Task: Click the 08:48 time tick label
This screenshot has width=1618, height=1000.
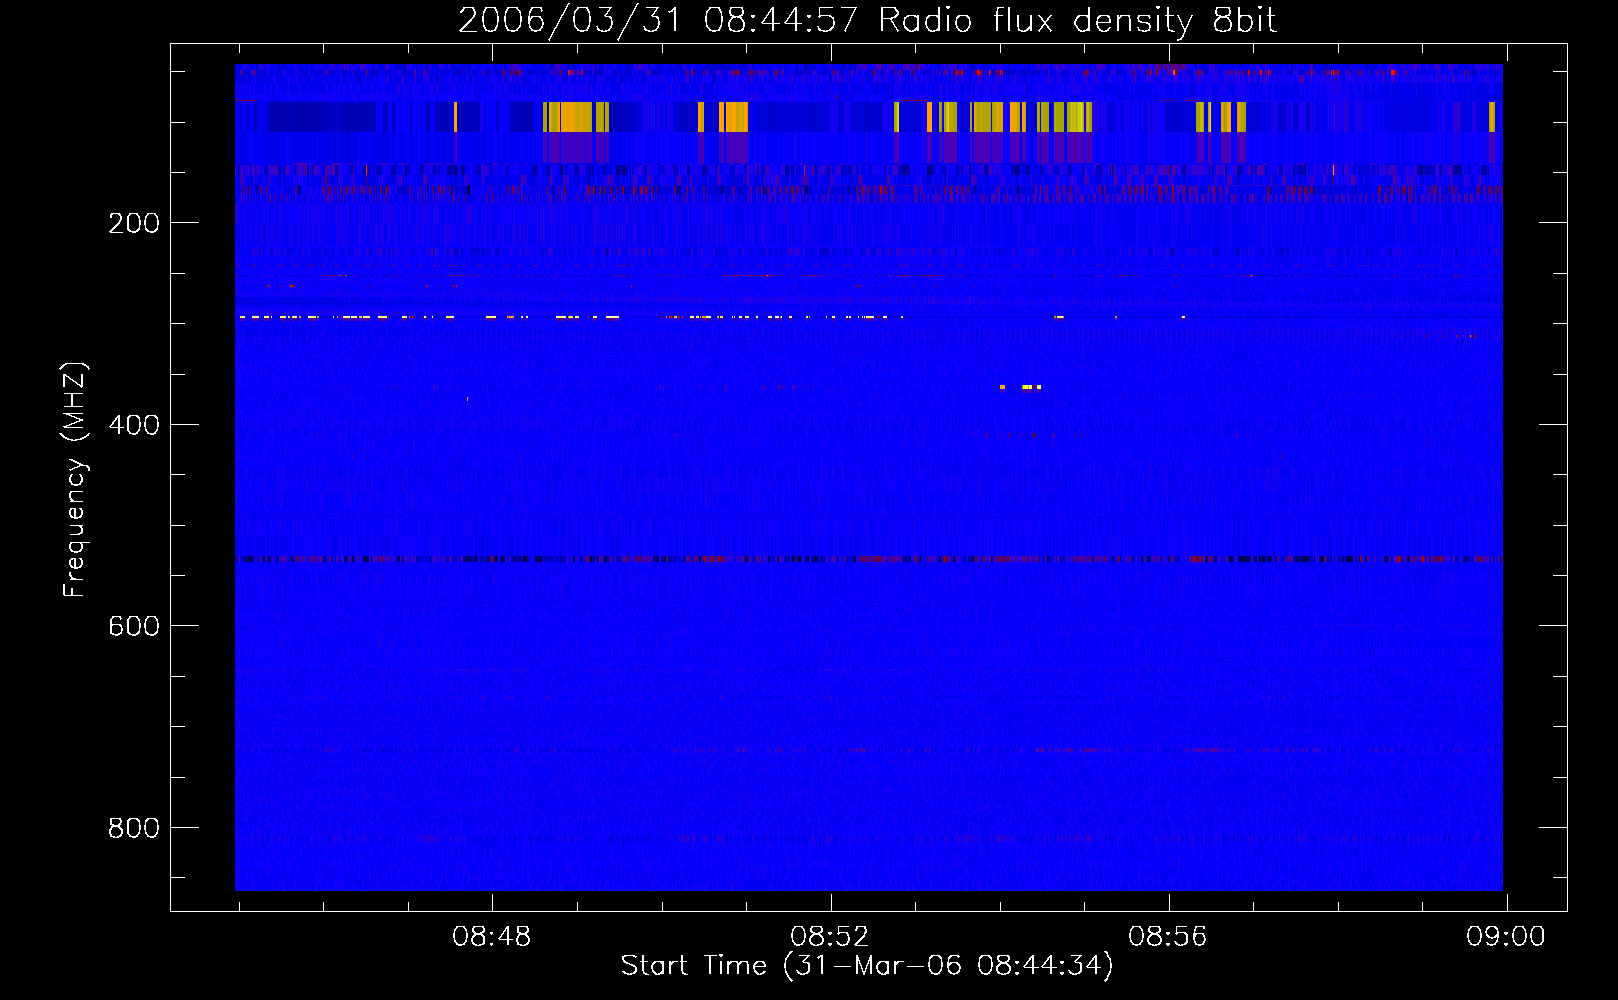Action: pyautogui.click(x=492, y=937)
